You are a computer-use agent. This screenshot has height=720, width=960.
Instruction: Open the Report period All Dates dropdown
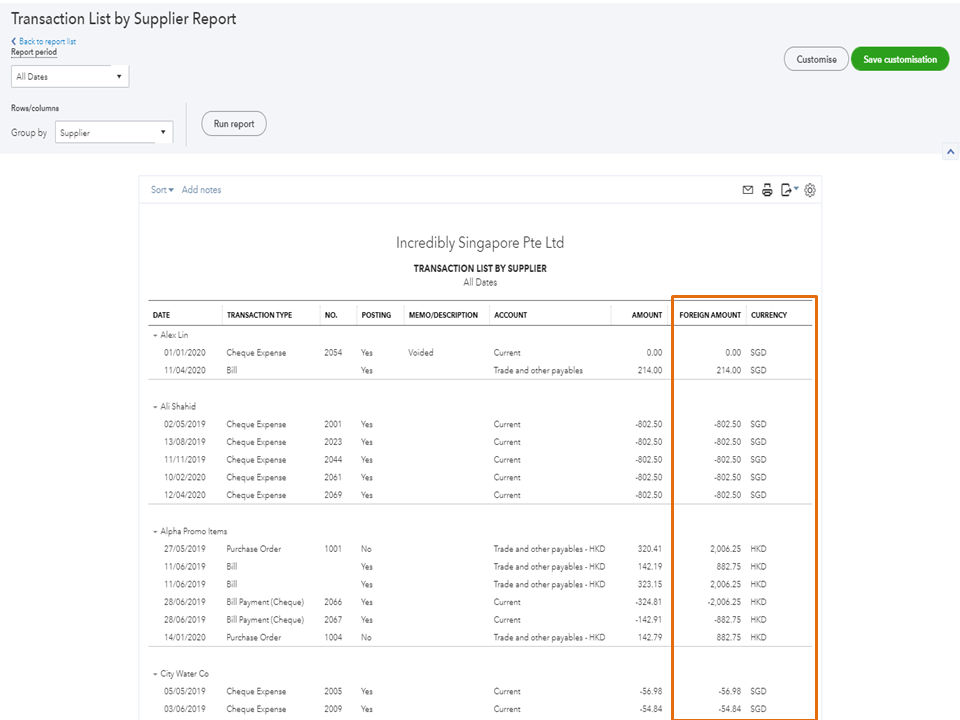70,76
